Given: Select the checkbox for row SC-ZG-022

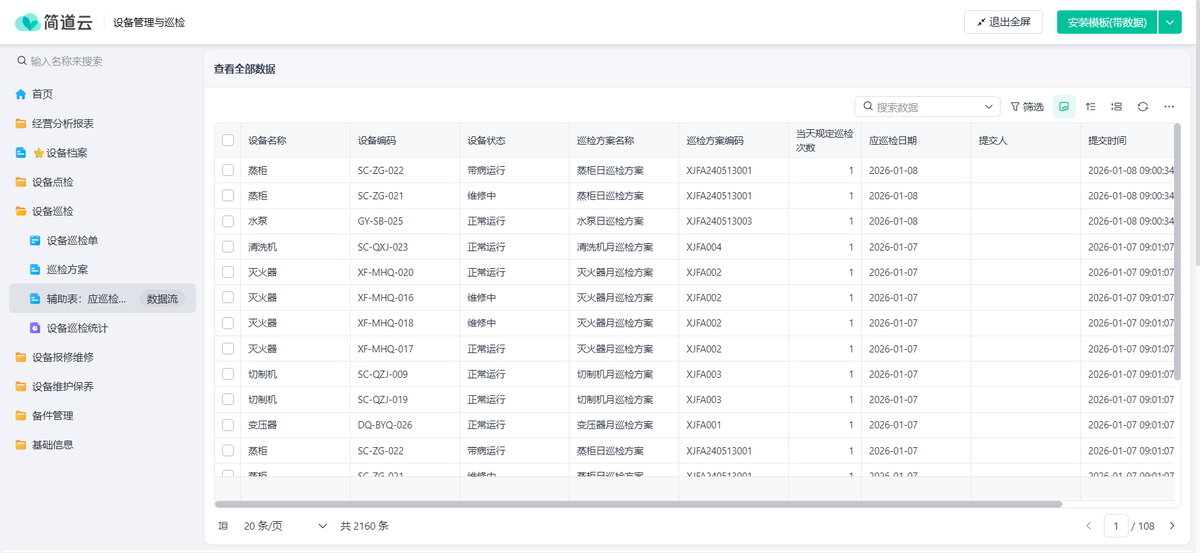Looking at the screenshot, I should point(228,171).
